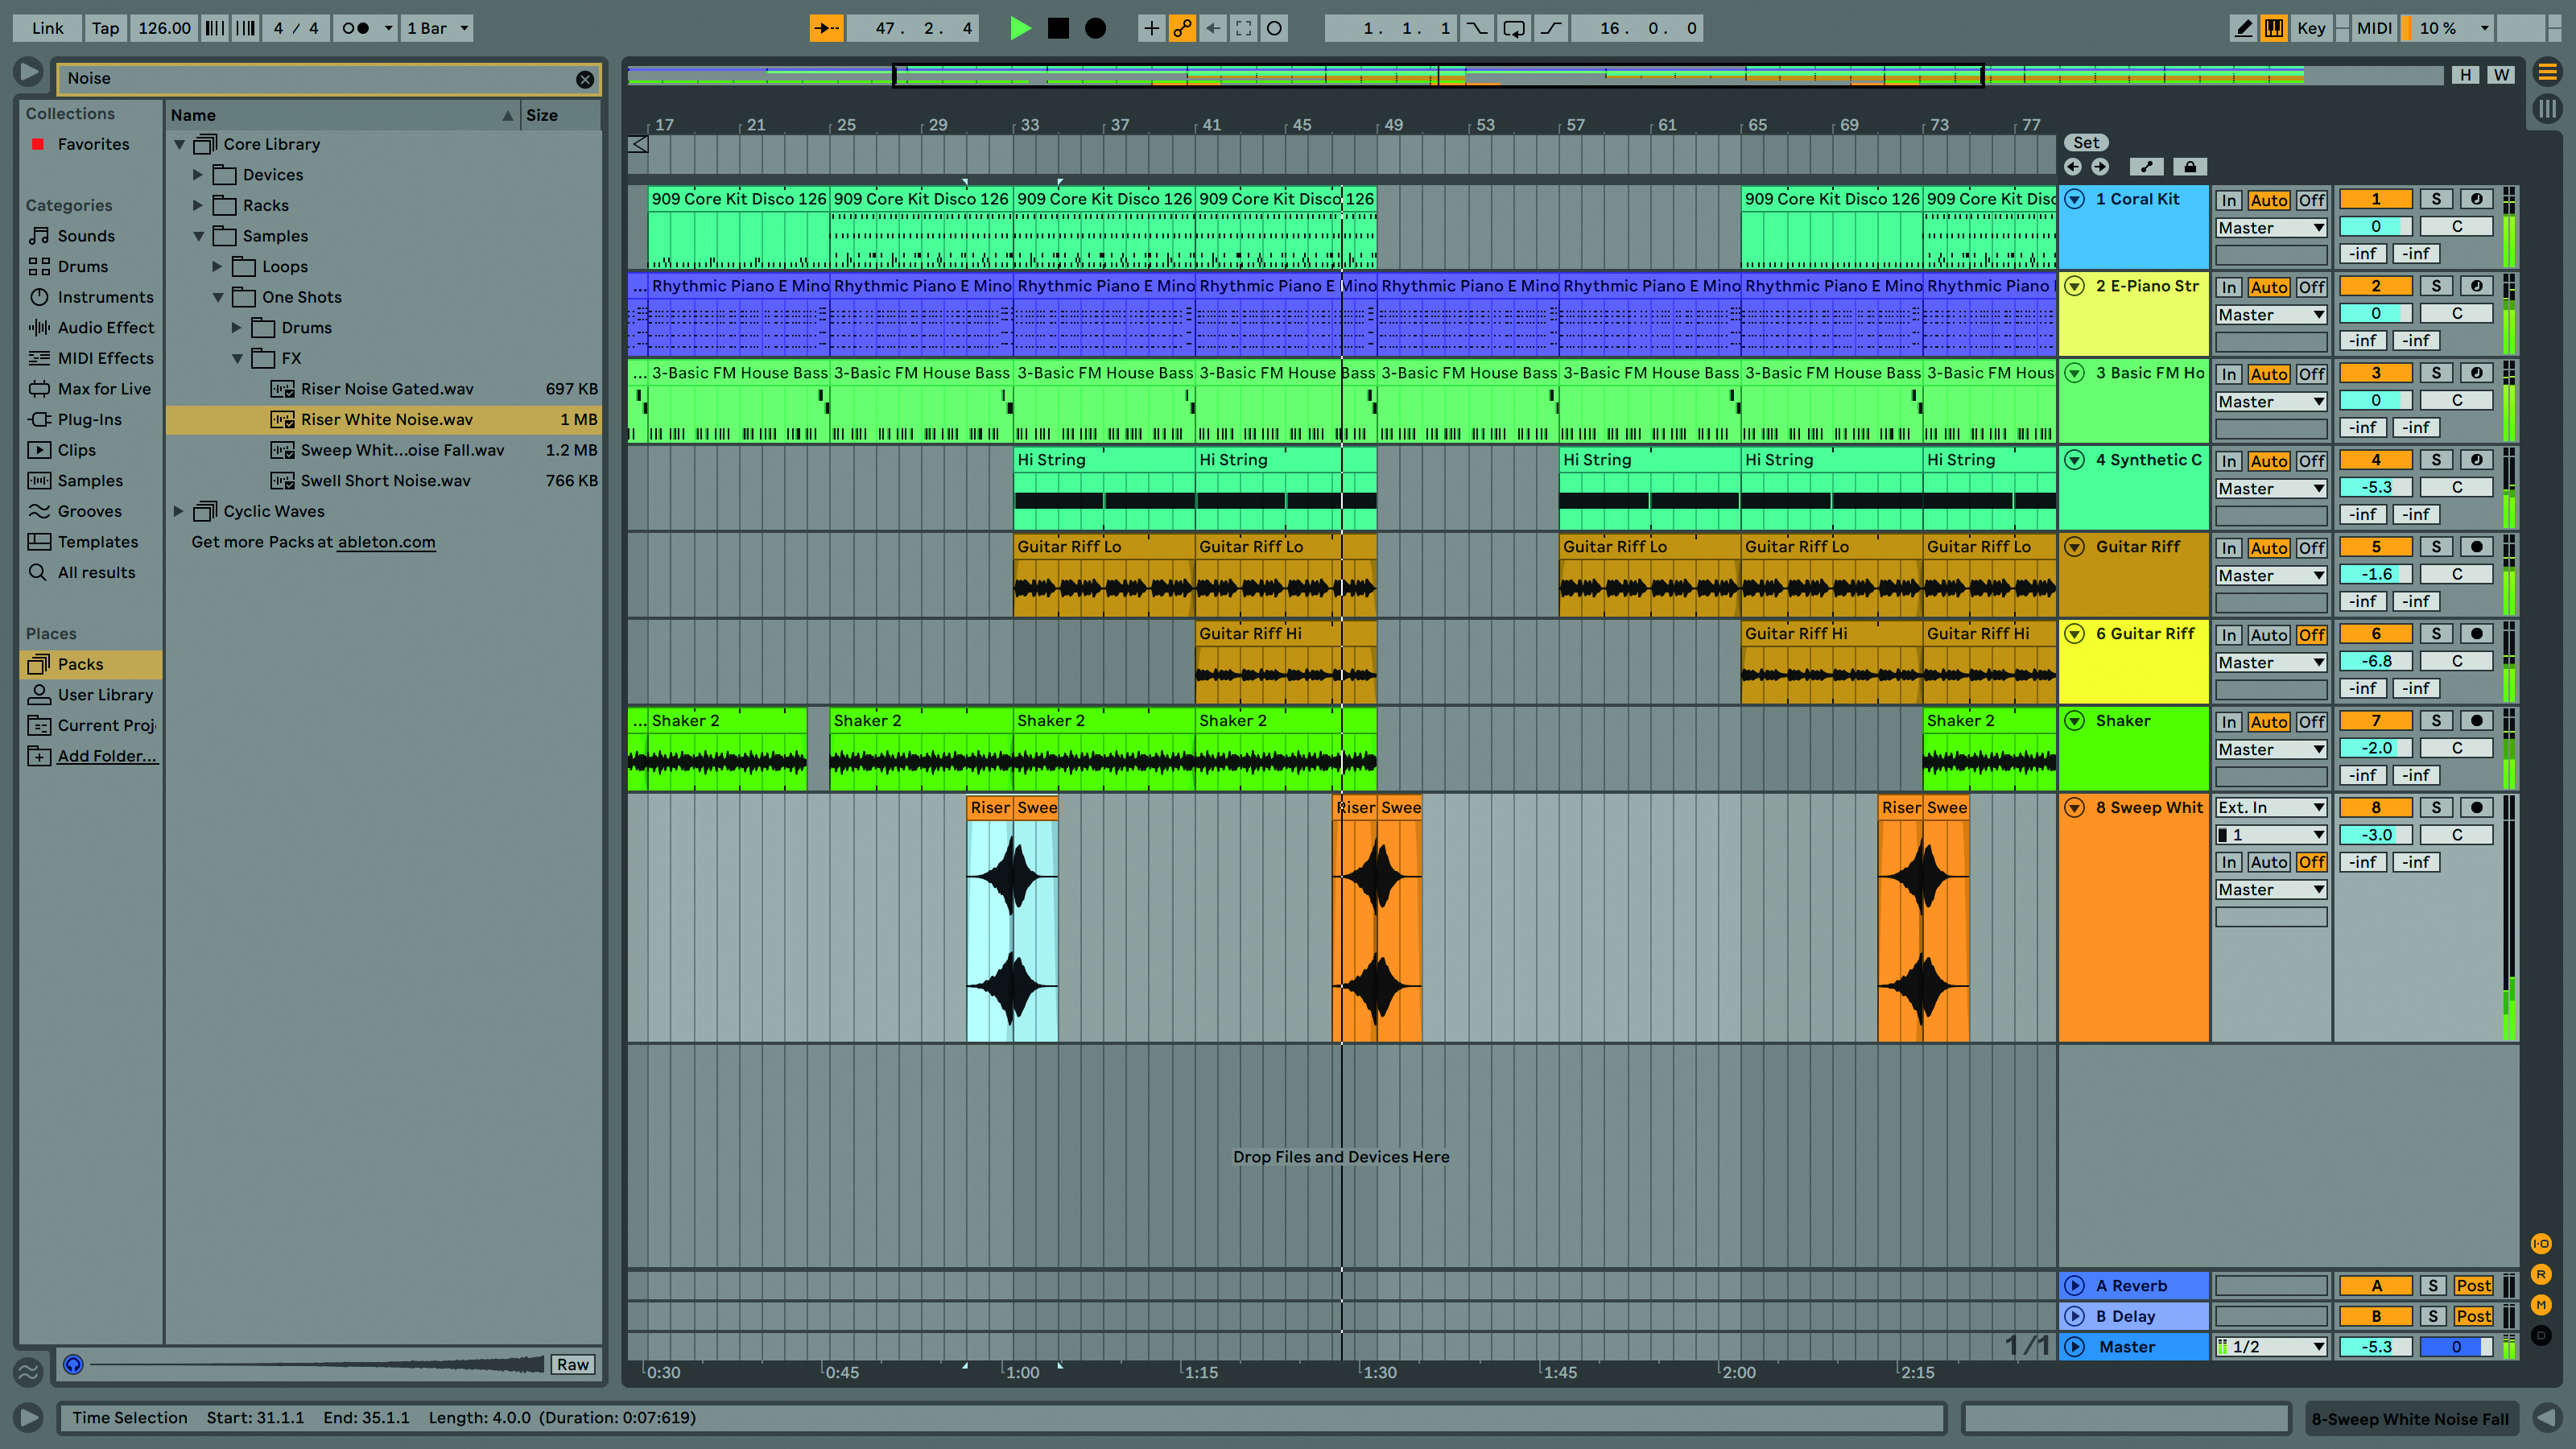Toggle the metronome
The width and height of the screenshot is (2576, 1449).
click(x=356, y=28)
